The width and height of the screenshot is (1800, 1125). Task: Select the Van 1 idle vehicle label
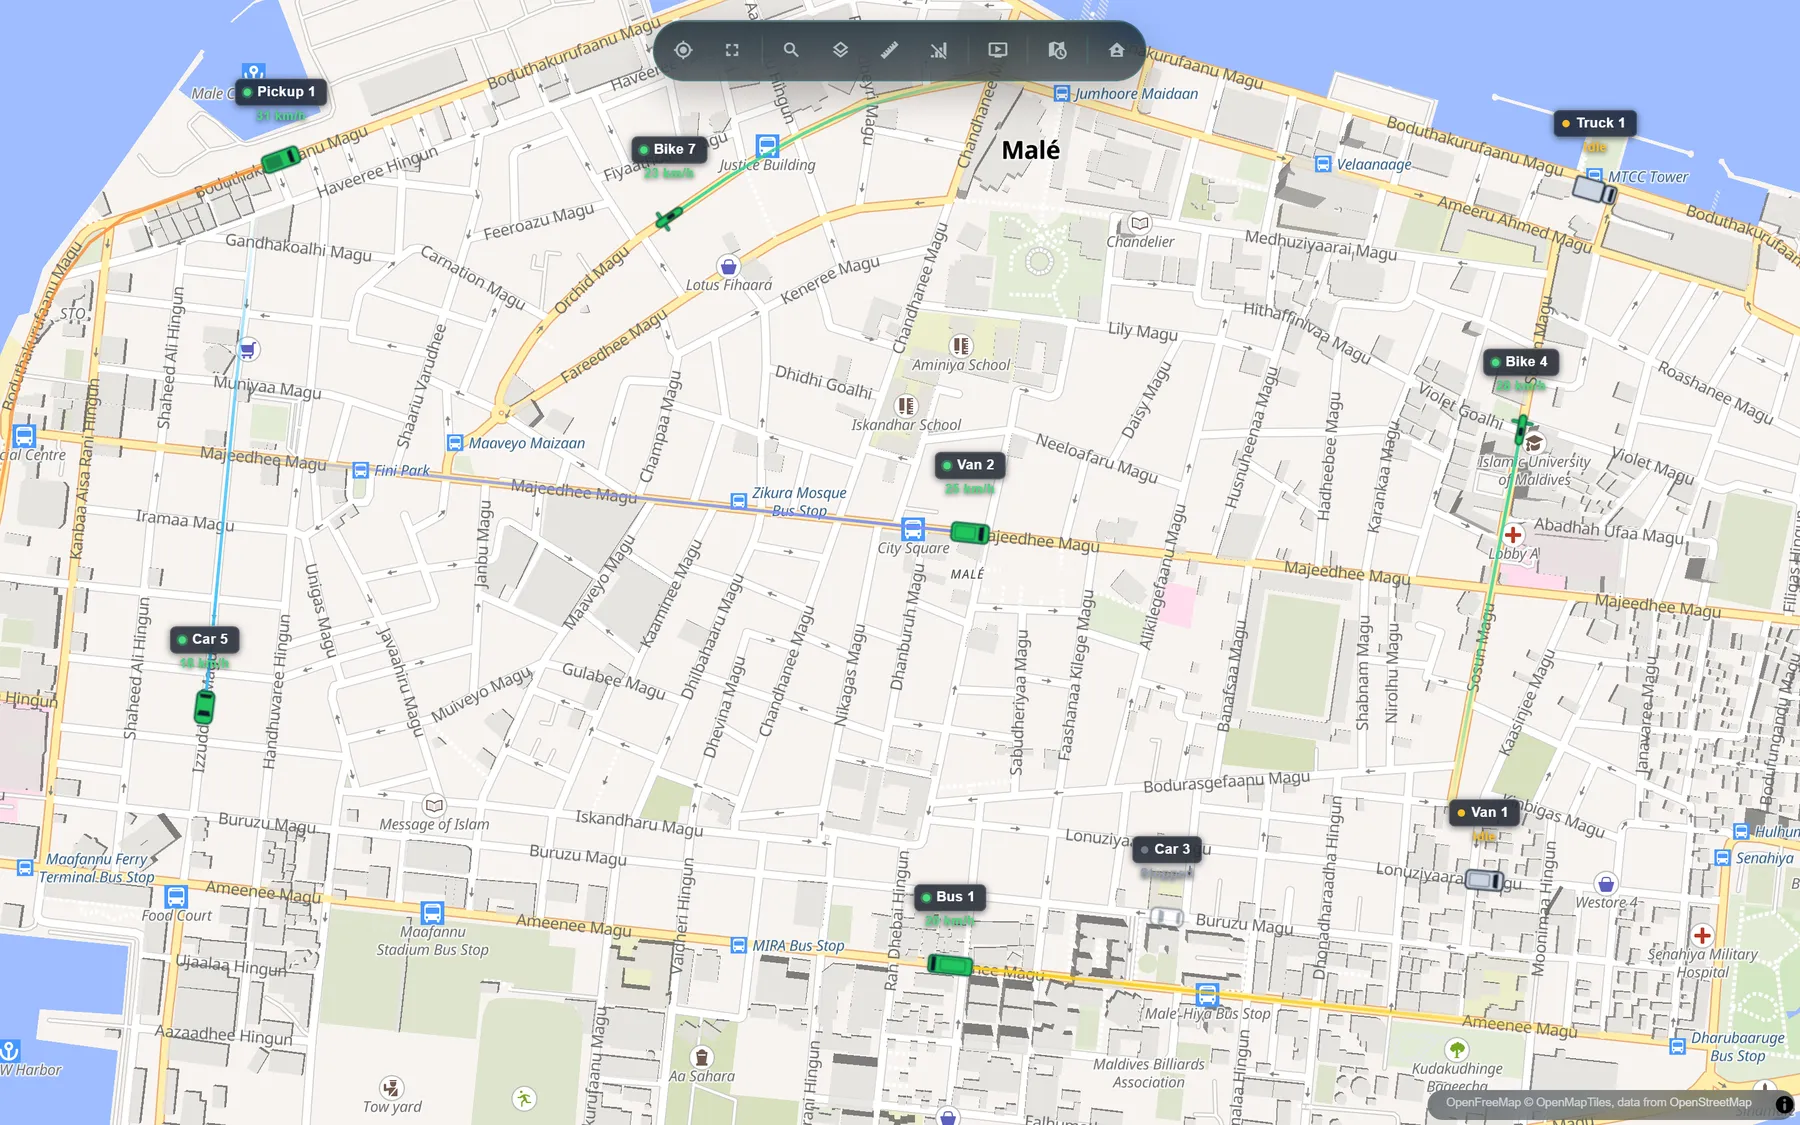(x=1484, y=812)
